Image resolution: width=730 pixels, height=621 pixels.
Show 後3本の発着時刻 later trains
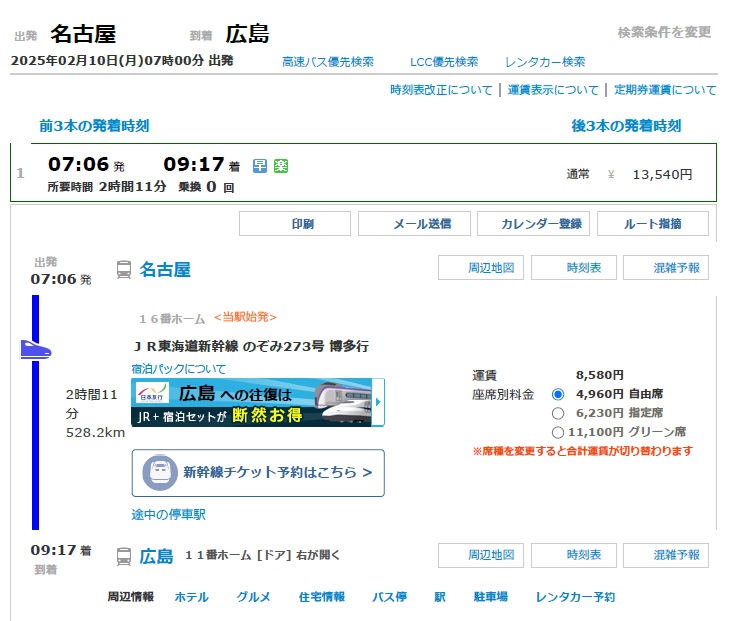(626, 126)
